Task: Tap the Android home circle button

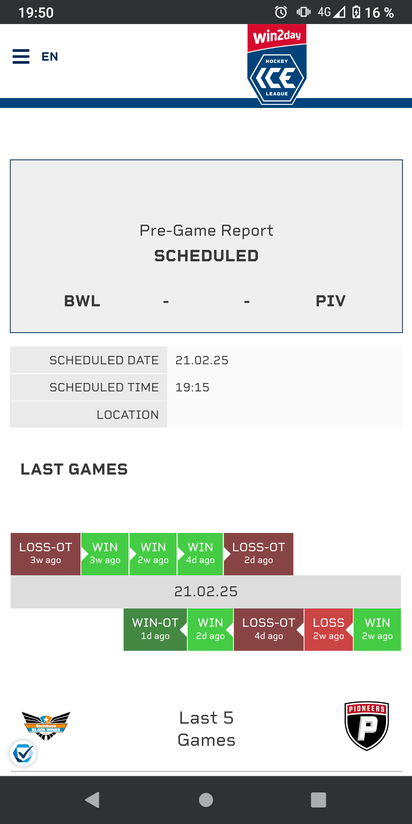Action: click(x=206, y=800)
